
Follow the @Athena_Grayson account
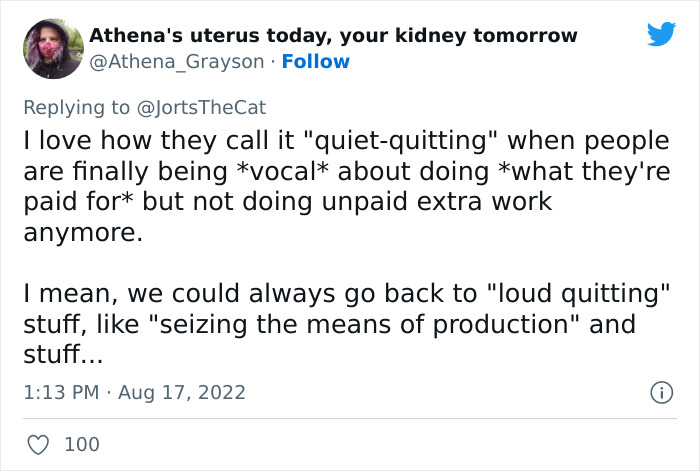pos(316,62)
